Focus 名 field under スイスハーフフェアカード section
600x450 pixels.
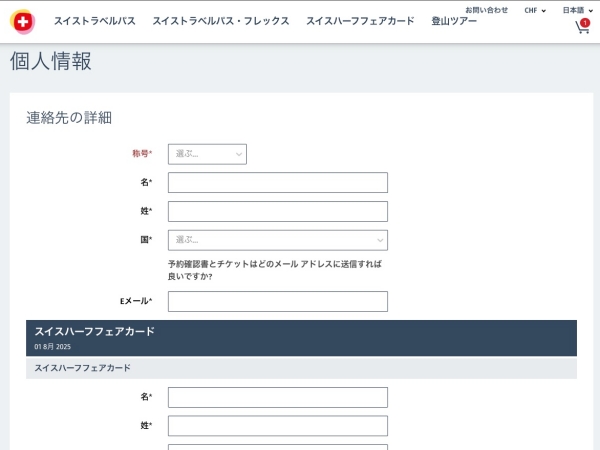point(278,397)
